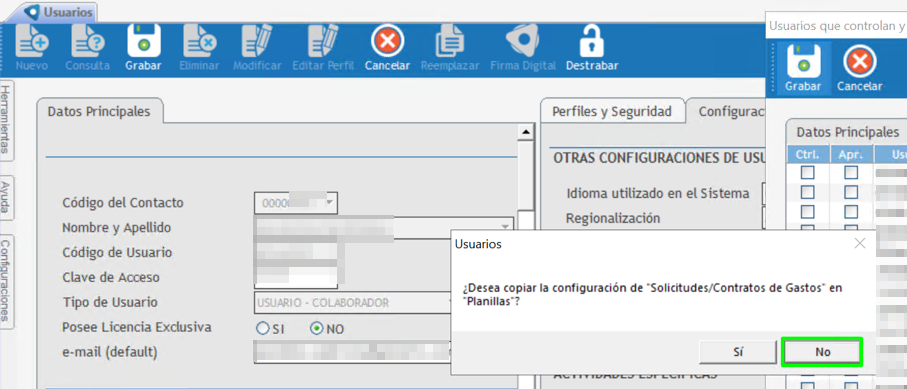Click the Destrabar padlock icon
The height and width of the screenshot is (389, 907).
click(x=592, y=47)
